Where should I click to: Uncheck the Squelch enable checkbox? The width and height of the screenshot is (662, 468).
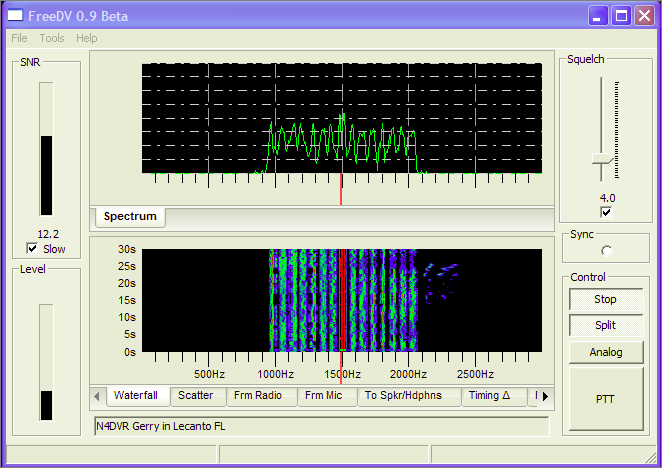pyautogui.click(x=606, y=212)
